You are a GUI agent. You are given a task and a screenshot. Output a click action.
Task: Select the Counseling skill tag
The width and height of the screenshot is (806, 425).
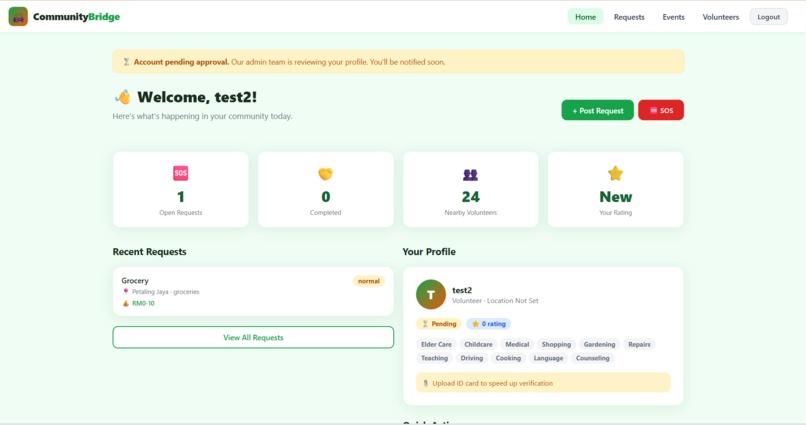click(592, 358)
